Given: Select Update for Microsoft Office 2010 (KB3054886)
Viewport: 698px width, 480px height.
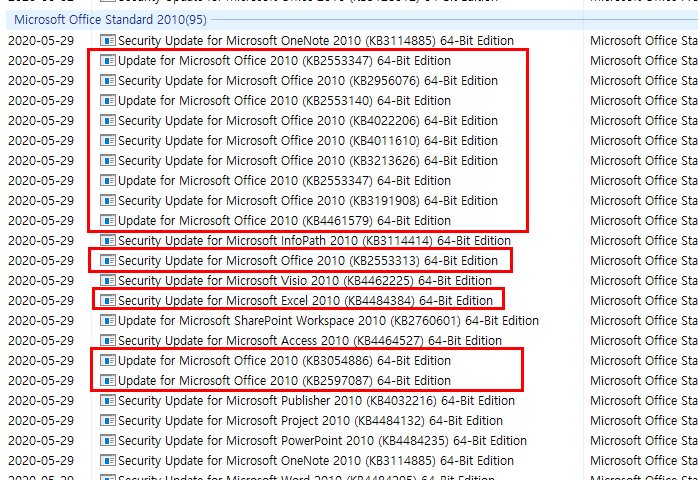Looking at the screenshot, I should [x=284, y=361].
